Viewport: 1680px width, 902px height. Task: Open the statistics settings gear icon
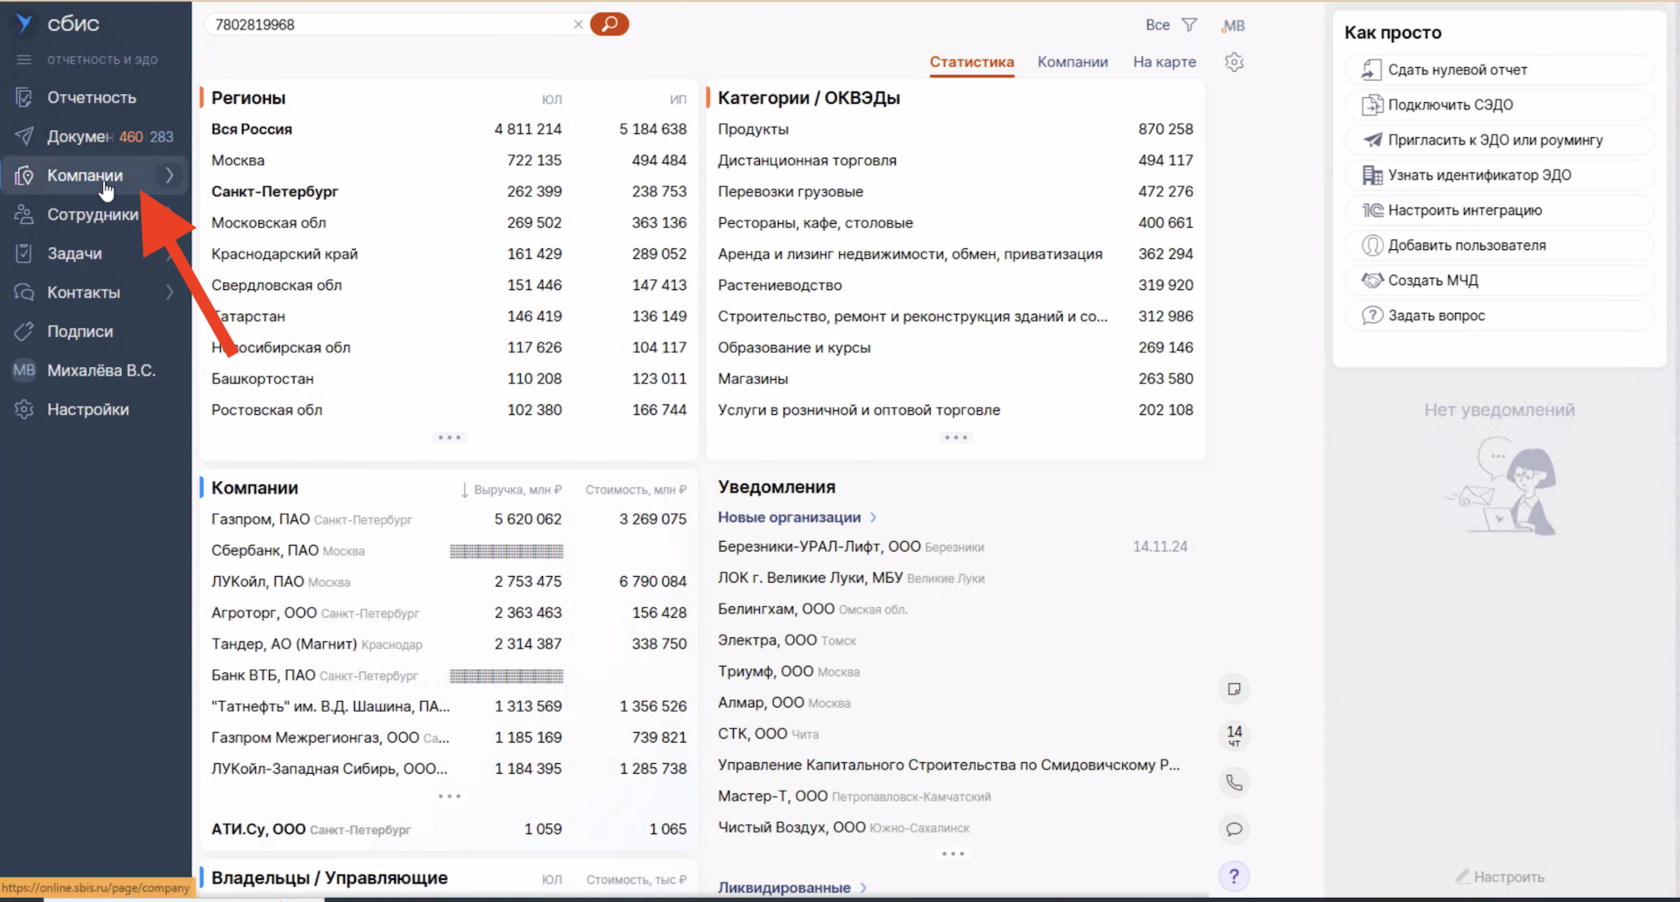[x=1234, y=62]
